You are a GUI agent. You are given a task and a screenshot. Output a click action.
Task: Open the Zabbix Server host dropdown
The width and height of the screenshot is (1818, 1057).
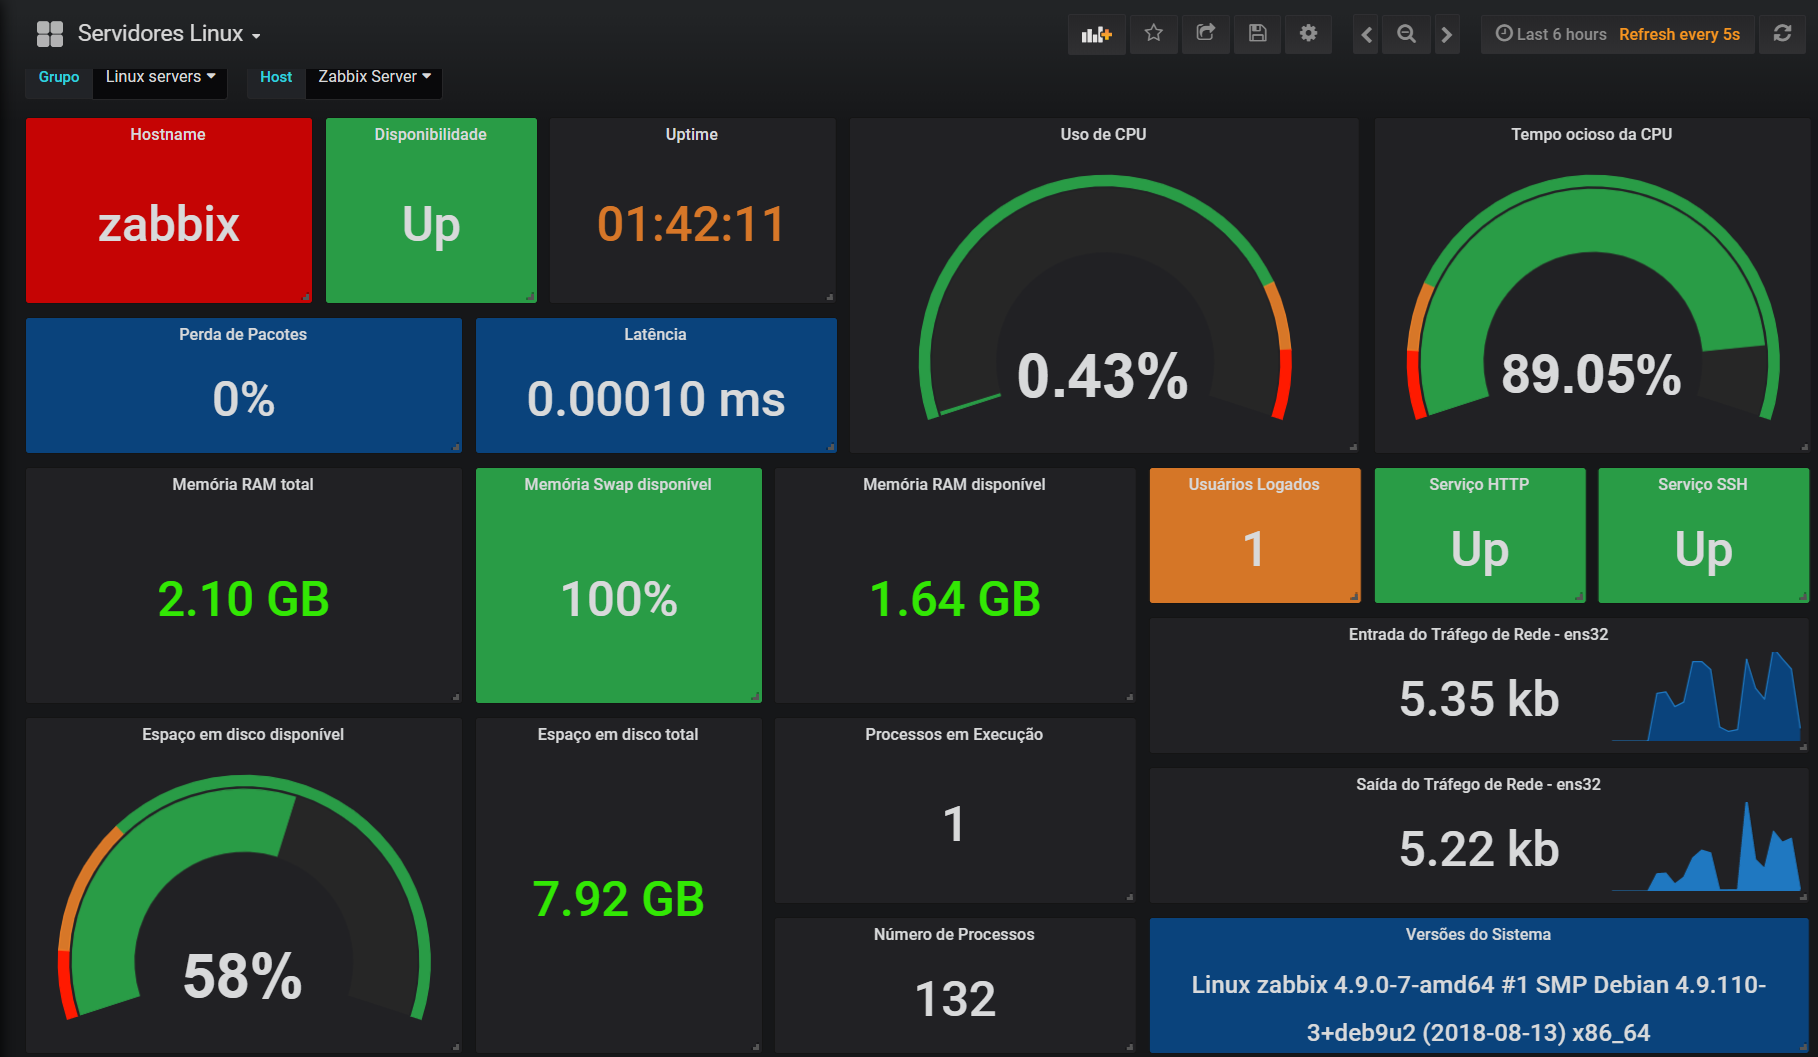click(374, 77)
